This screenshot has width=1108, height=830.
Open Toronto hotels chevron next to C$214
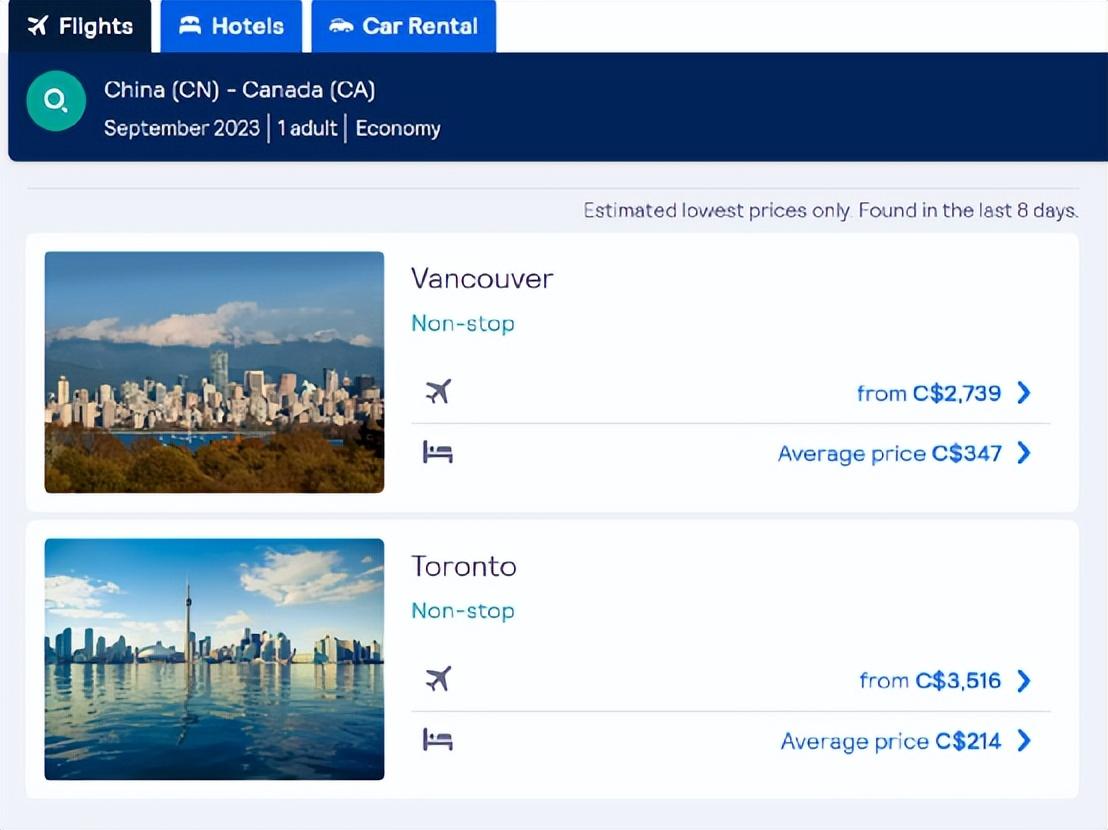click(1024, 741)
